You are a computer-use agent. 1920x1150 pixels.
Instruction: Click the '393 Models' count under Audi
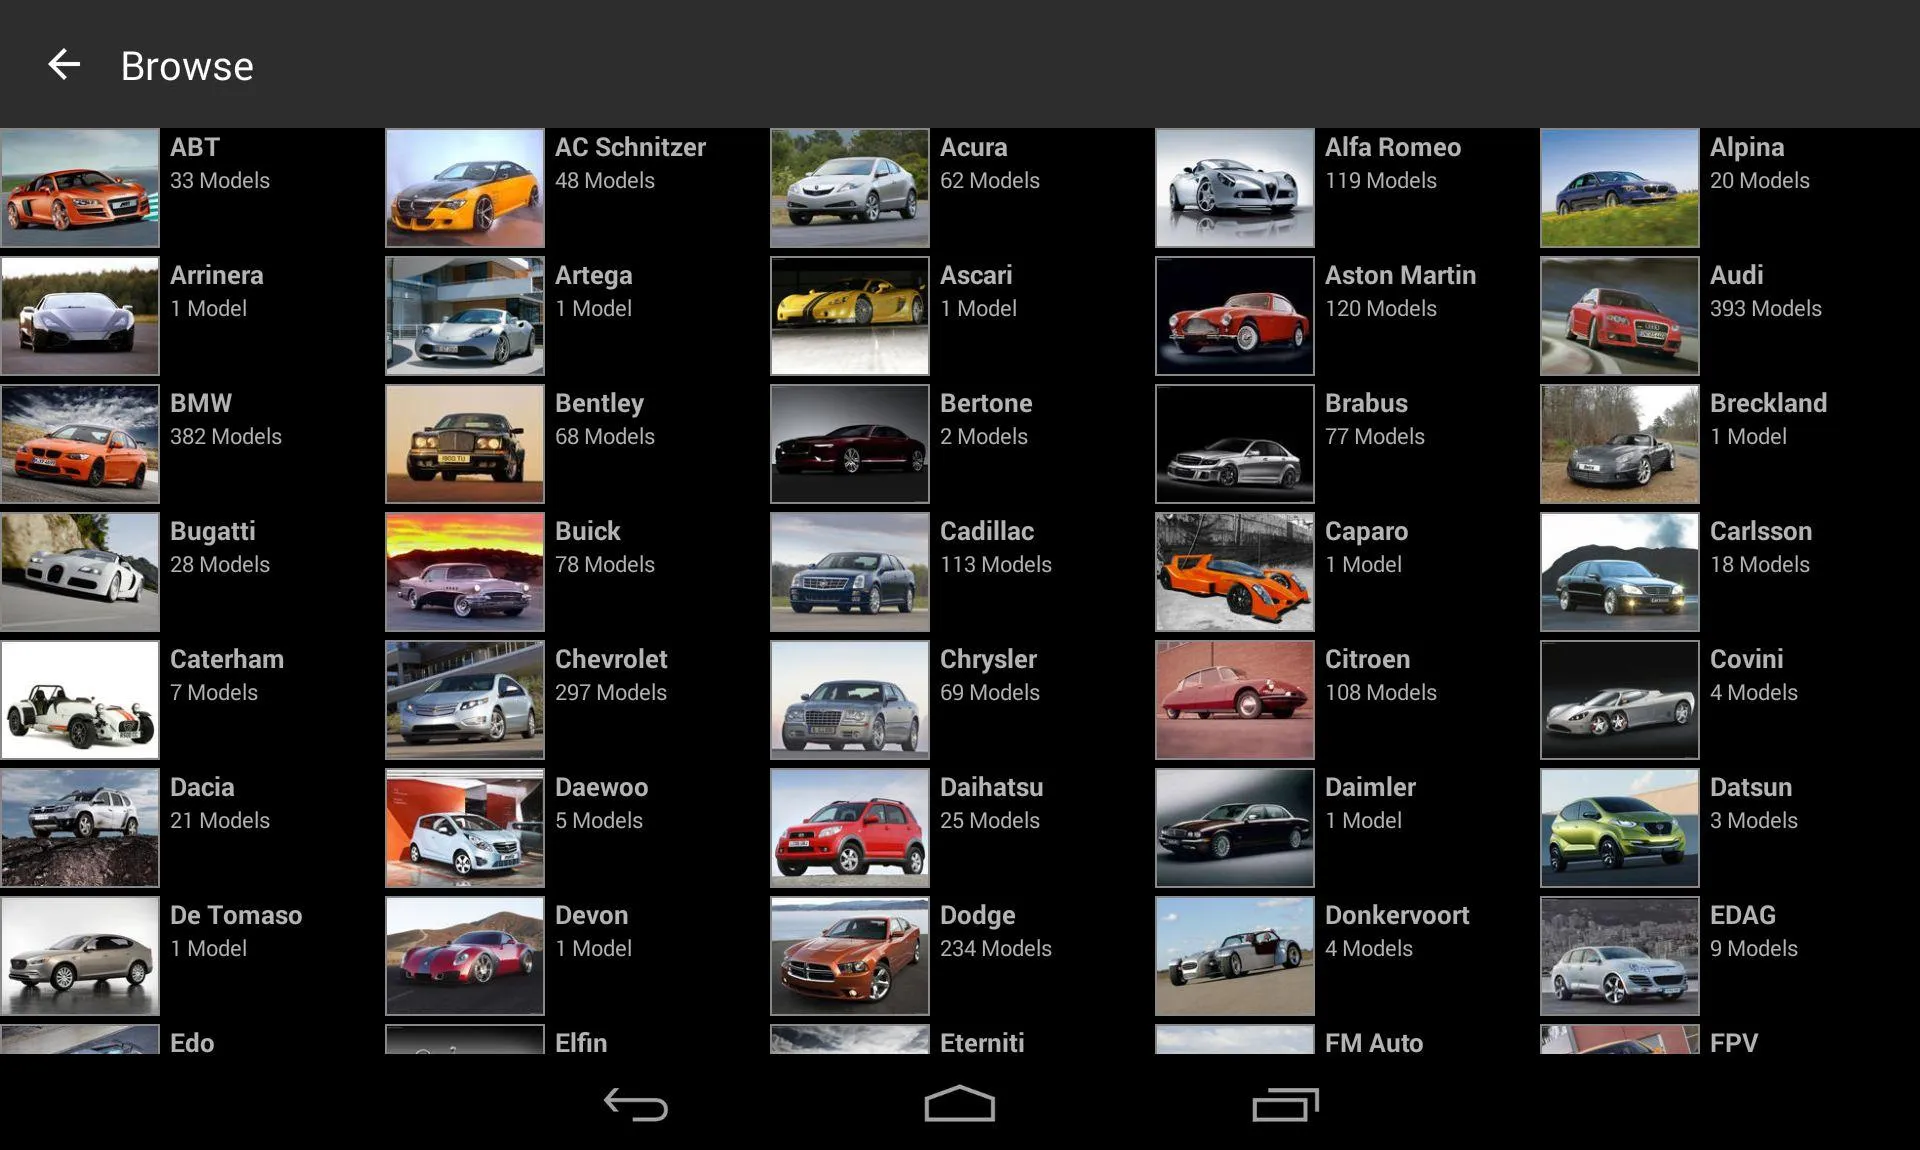tap(1765, 308)
